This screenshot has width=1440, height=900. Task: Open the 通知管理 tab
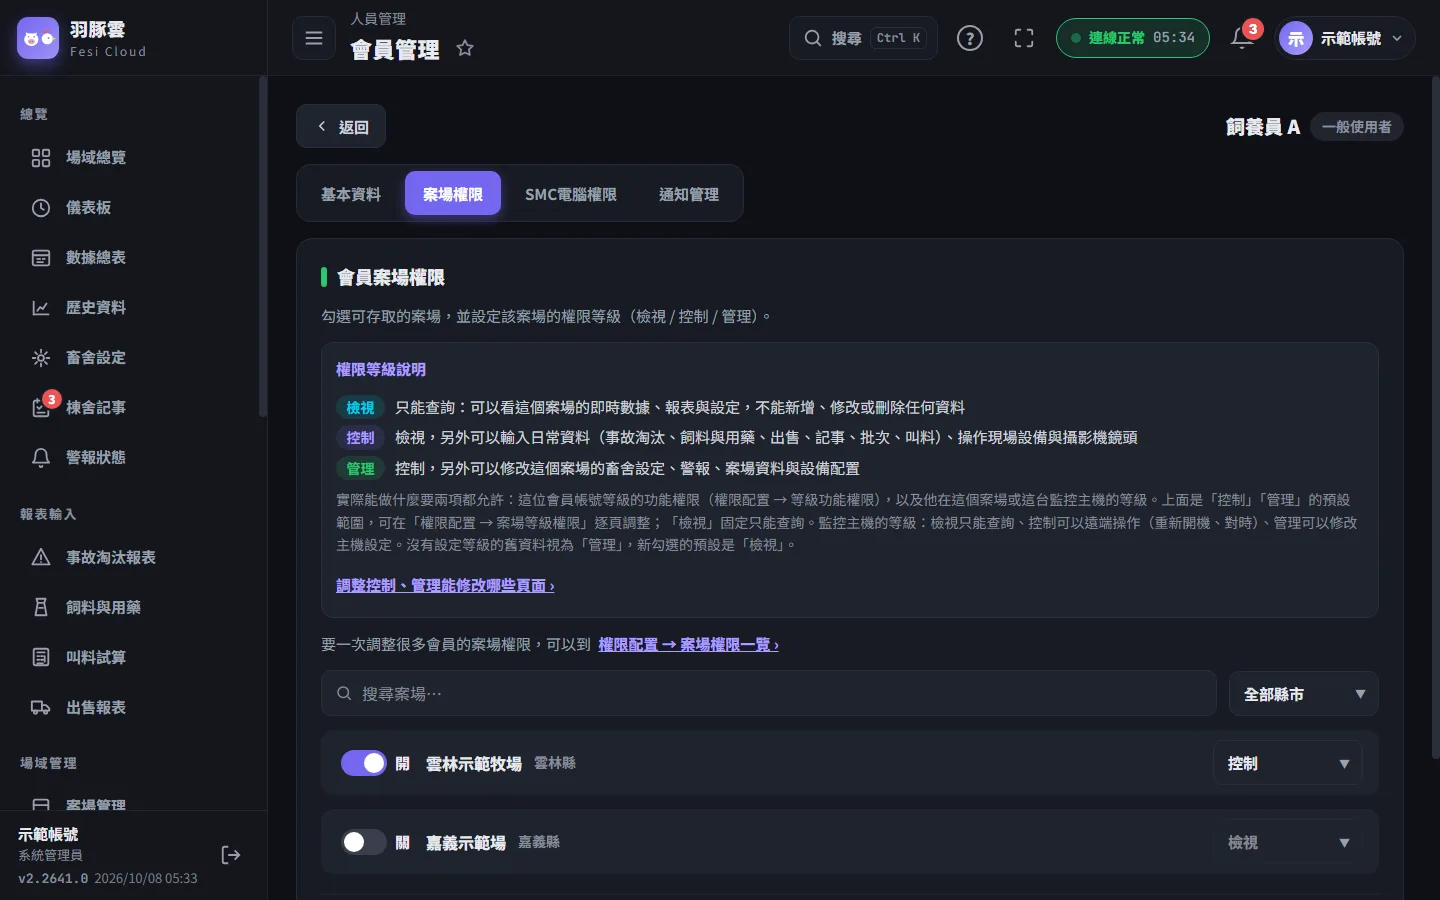[689, 194]
